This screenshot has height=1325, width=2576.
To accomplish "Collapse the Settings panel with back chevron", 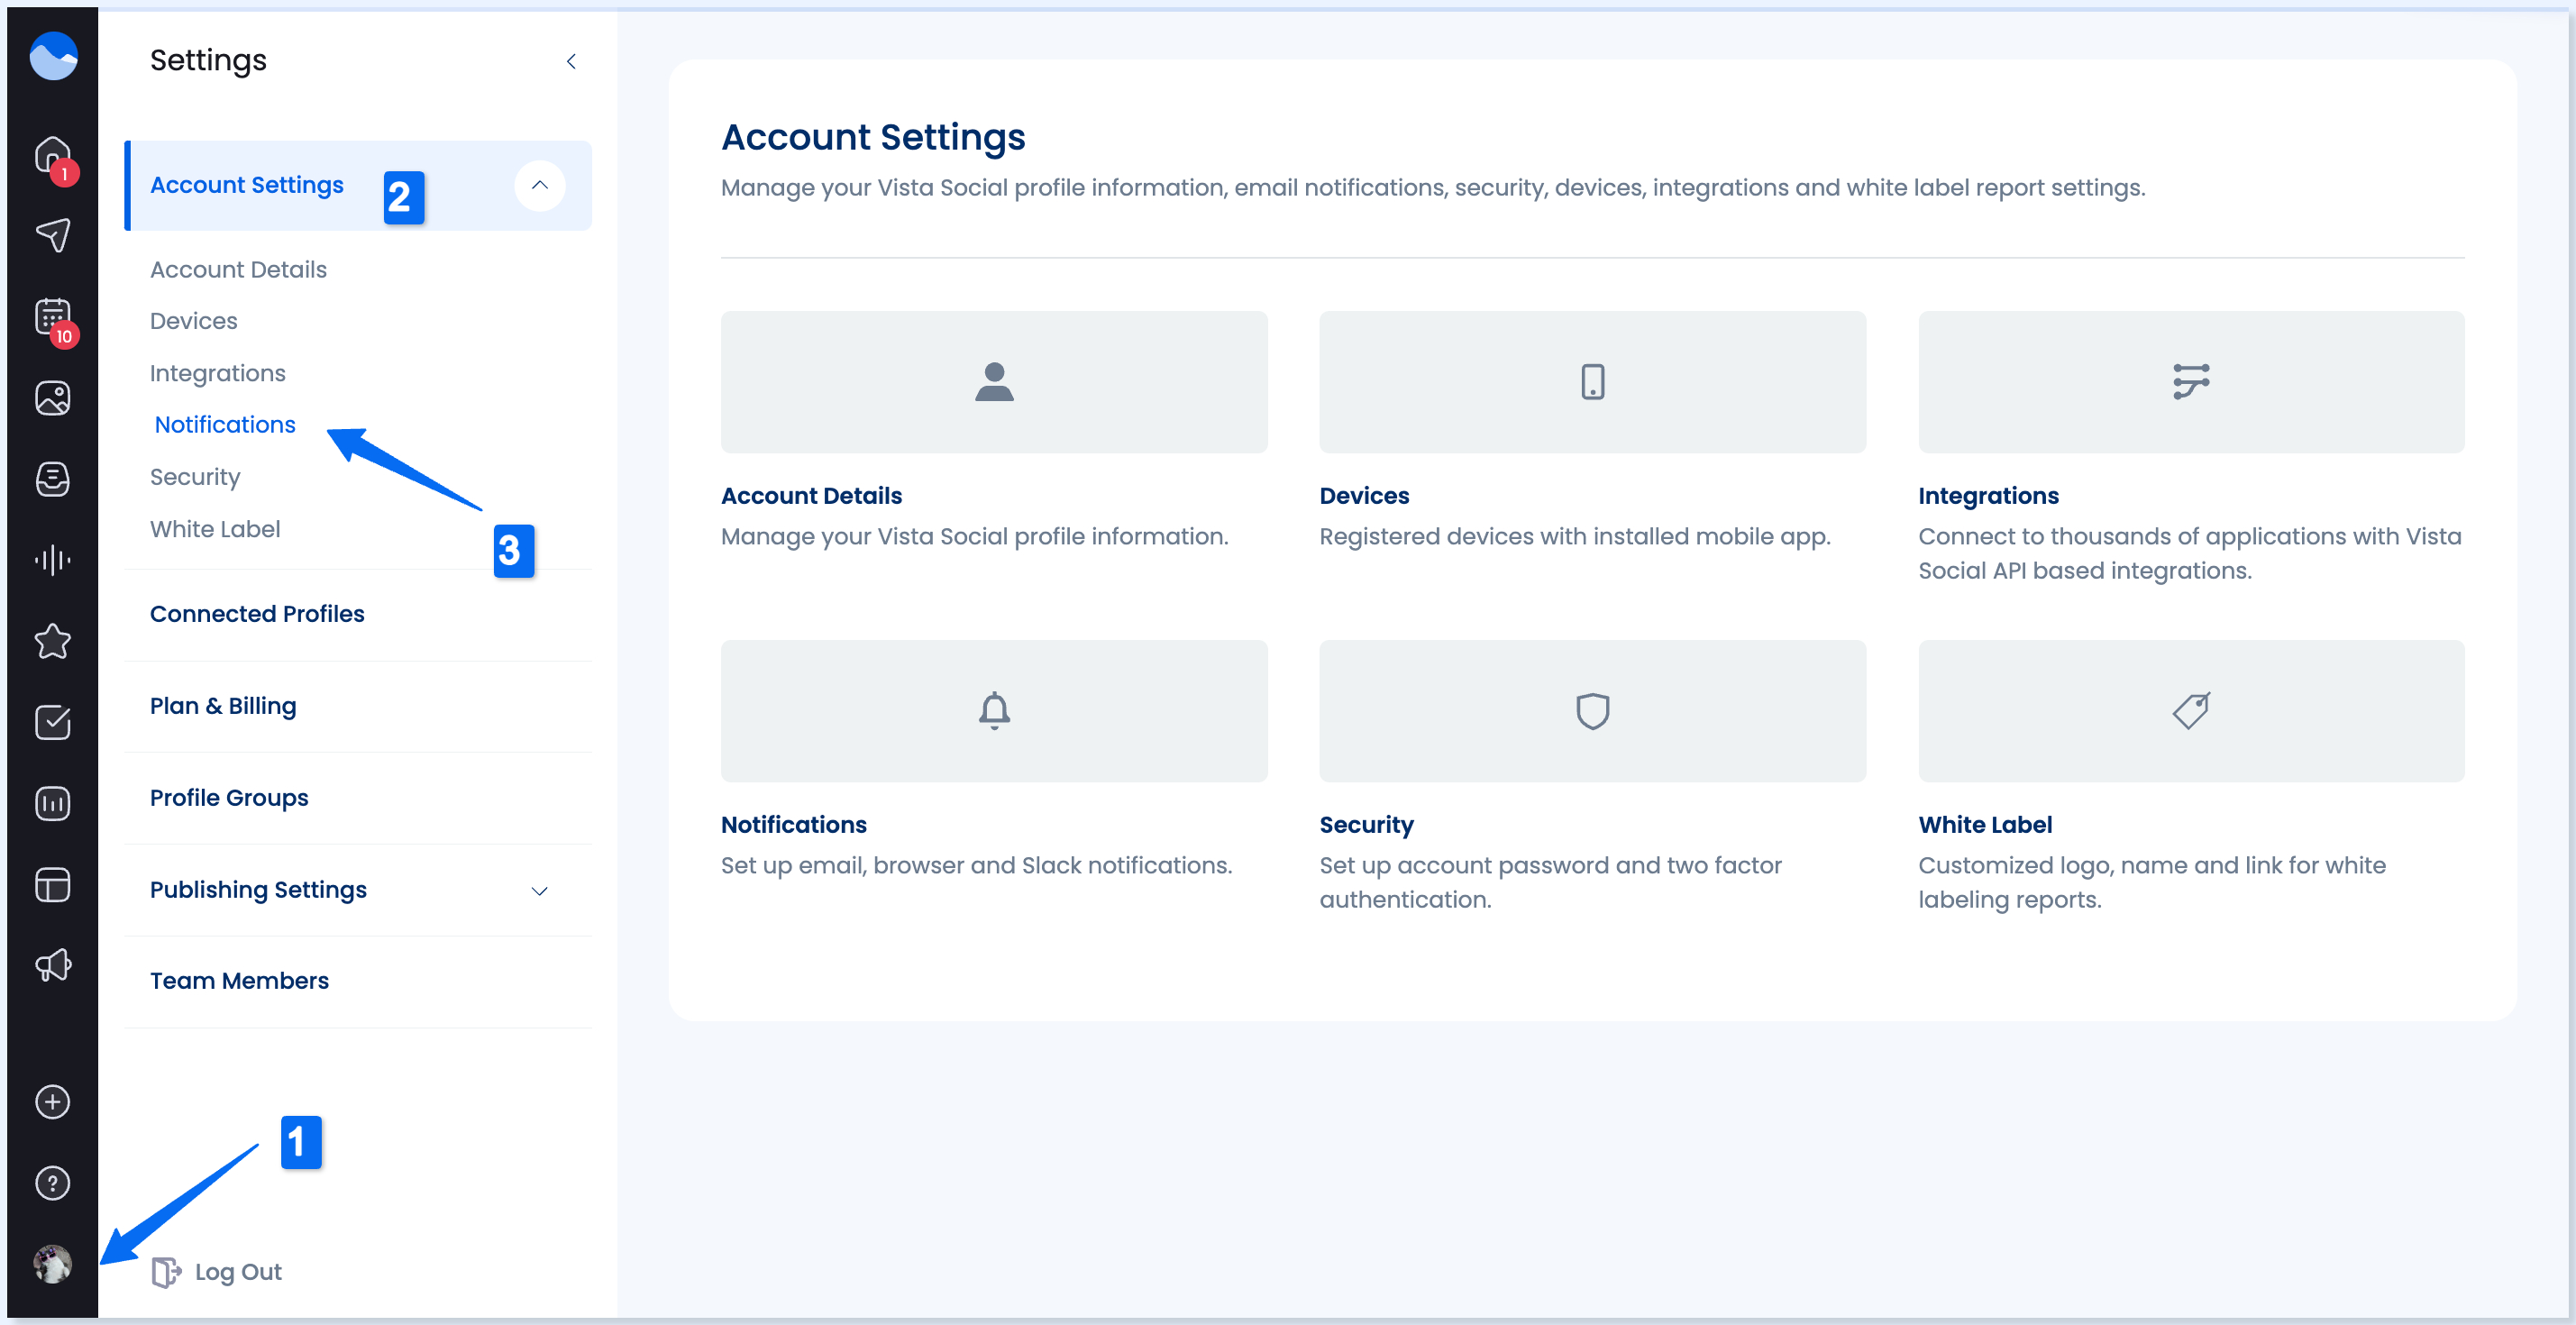I will click(571, 62).
